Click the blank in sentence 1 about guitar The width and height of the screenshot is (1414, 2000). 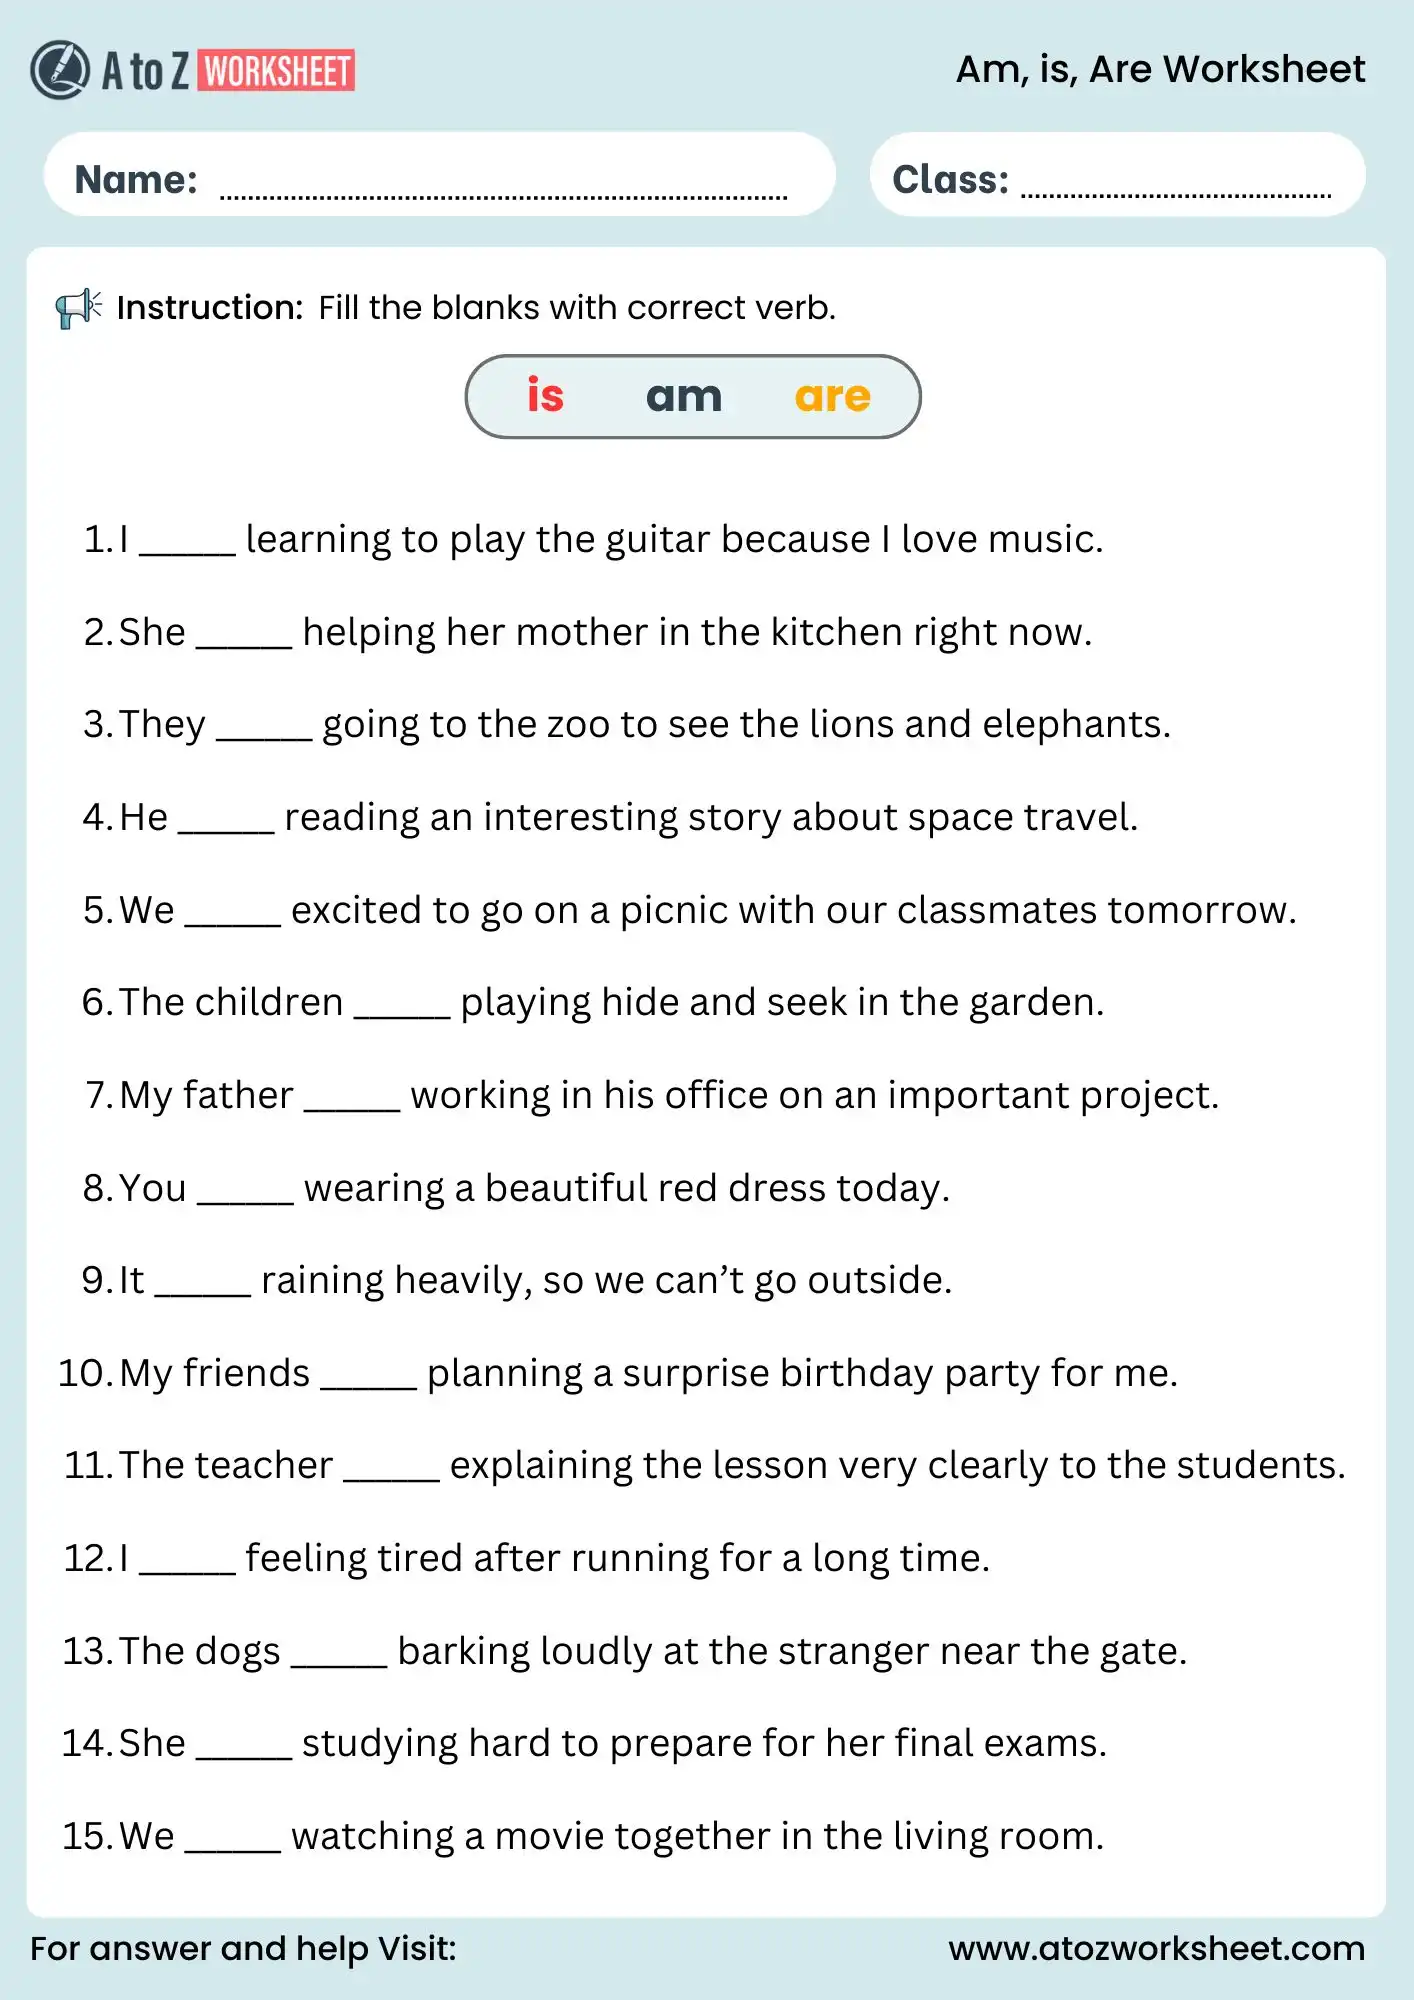pos(187,543)
